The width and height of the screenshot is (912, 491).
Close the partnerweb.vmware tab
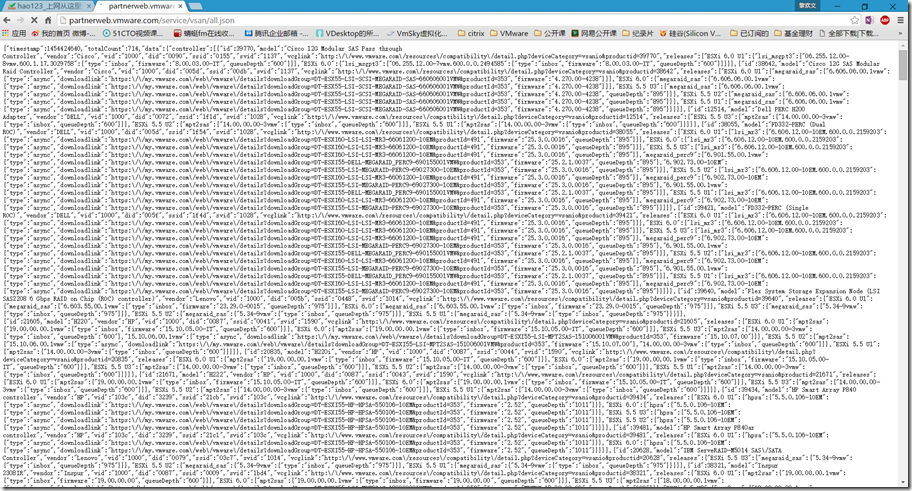click(181, 6)
